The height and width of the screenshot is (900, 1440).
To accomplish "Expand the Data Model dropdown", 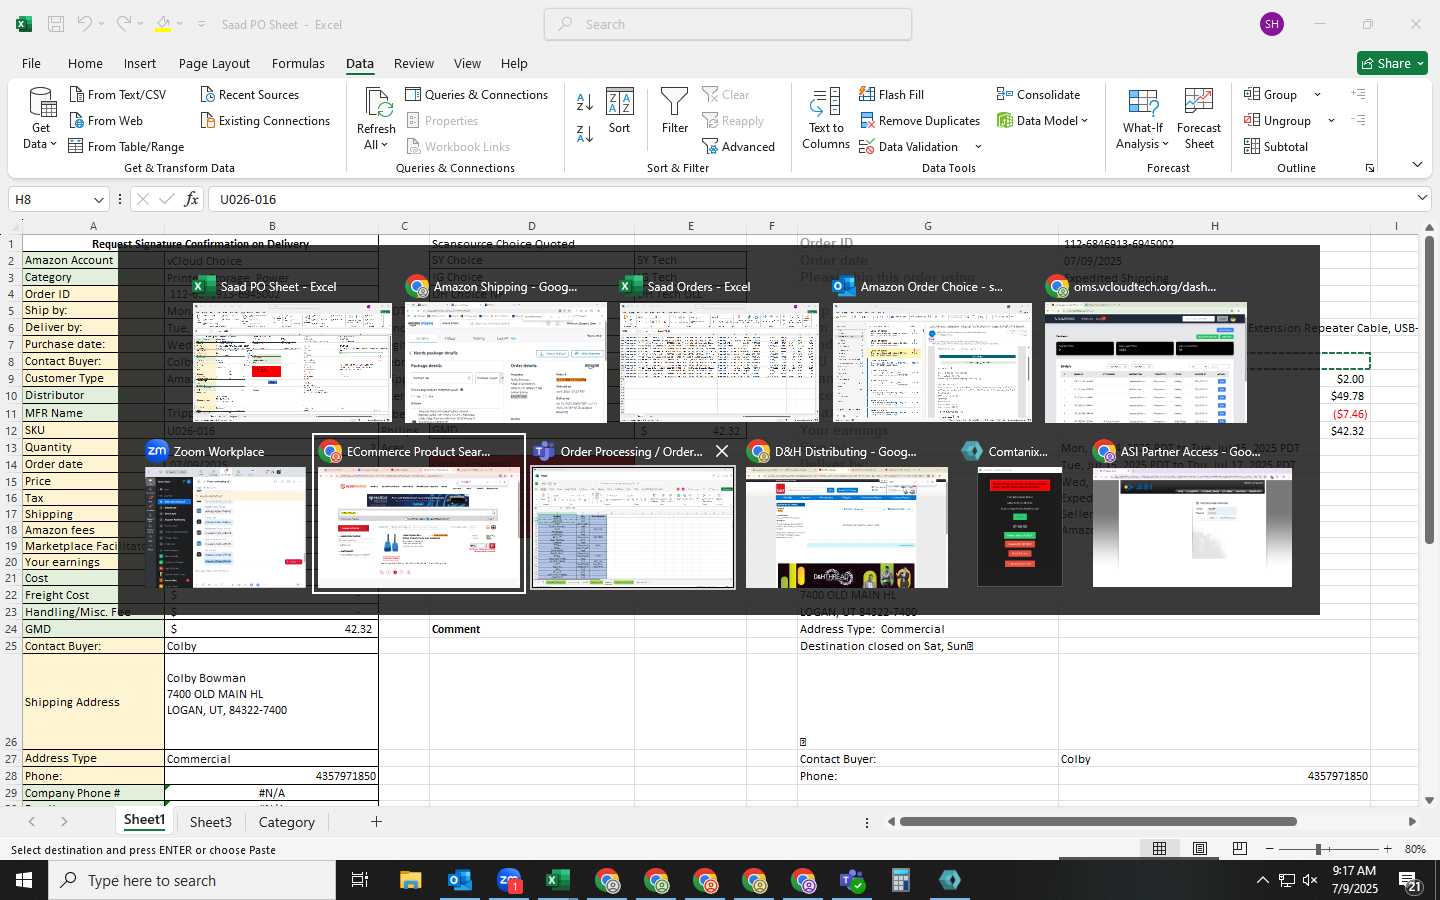I will (x=1084, y=120).
